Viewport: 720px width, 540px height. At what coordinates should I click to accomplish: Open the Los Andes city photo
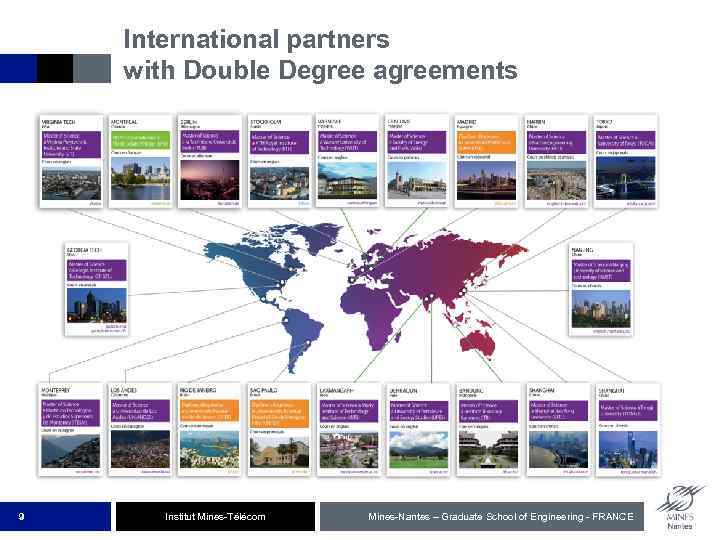pos(141,449)
